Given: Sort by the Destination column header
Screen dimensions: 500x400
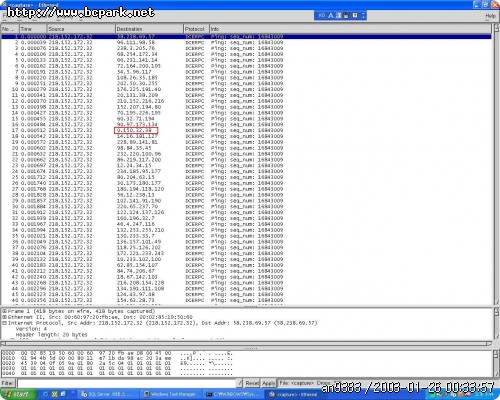Looking at the screenshot, I should pyautogui.click(x=149, y=29).
